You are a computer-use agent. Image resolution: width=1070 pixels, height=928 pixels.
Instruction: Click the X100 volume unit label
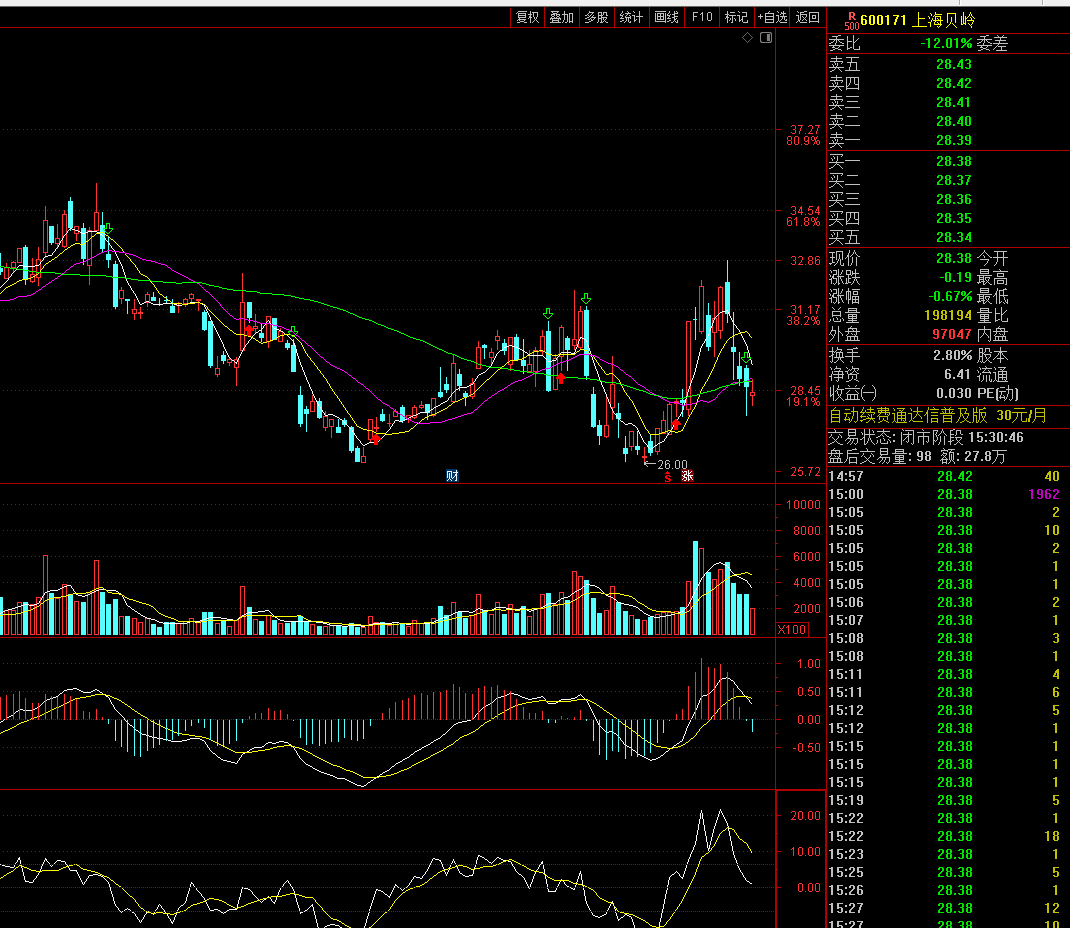(792, 630)
